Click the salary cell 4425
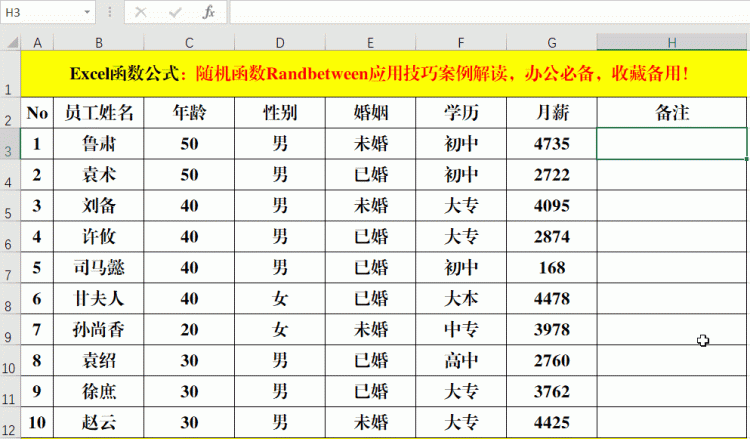The image size is (750, 439). pyautogui.click(x=551, y=422)
